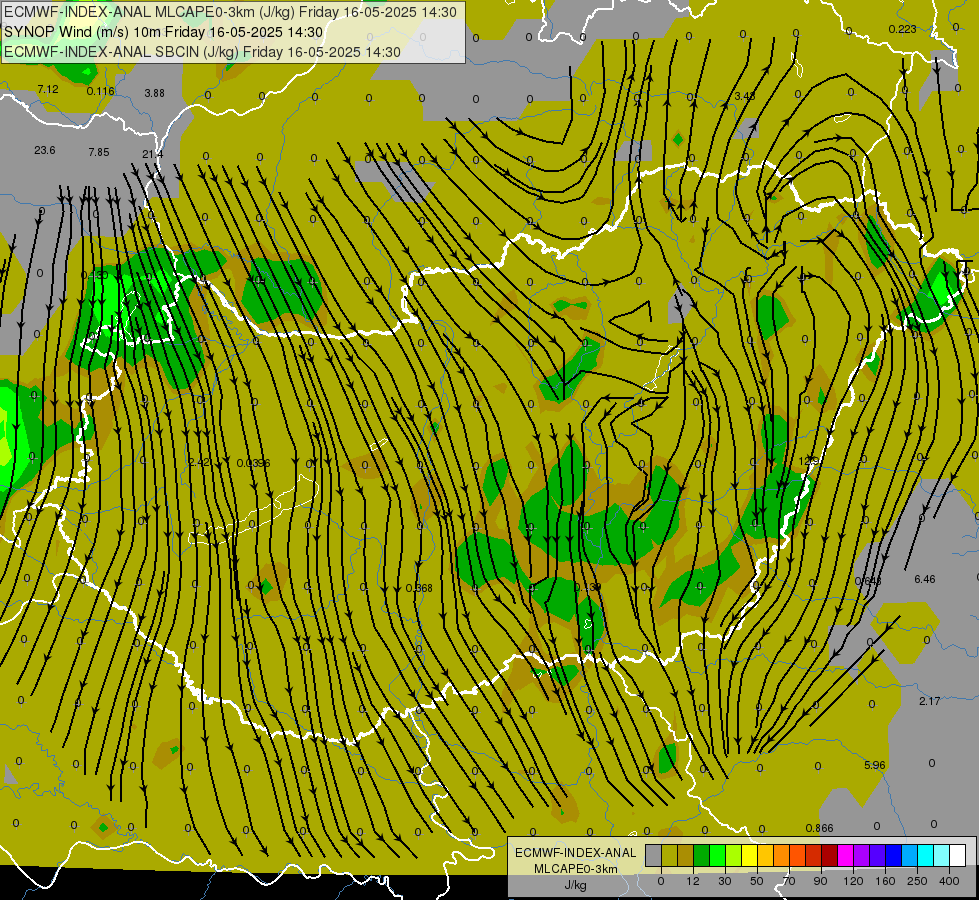Click scale tick value 160 in the legend
This screenshot has width=979, height=900.
coord(885,881)
